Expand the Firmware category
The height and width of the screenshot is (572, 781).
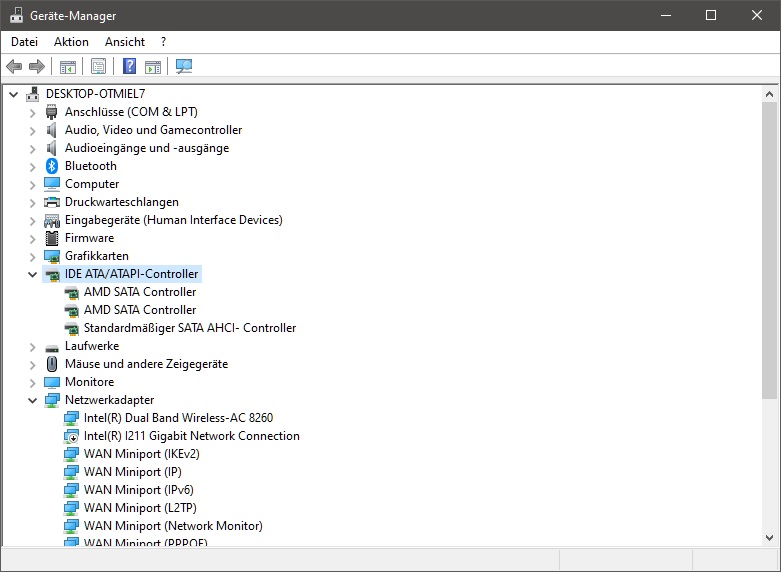coord(32,239)
